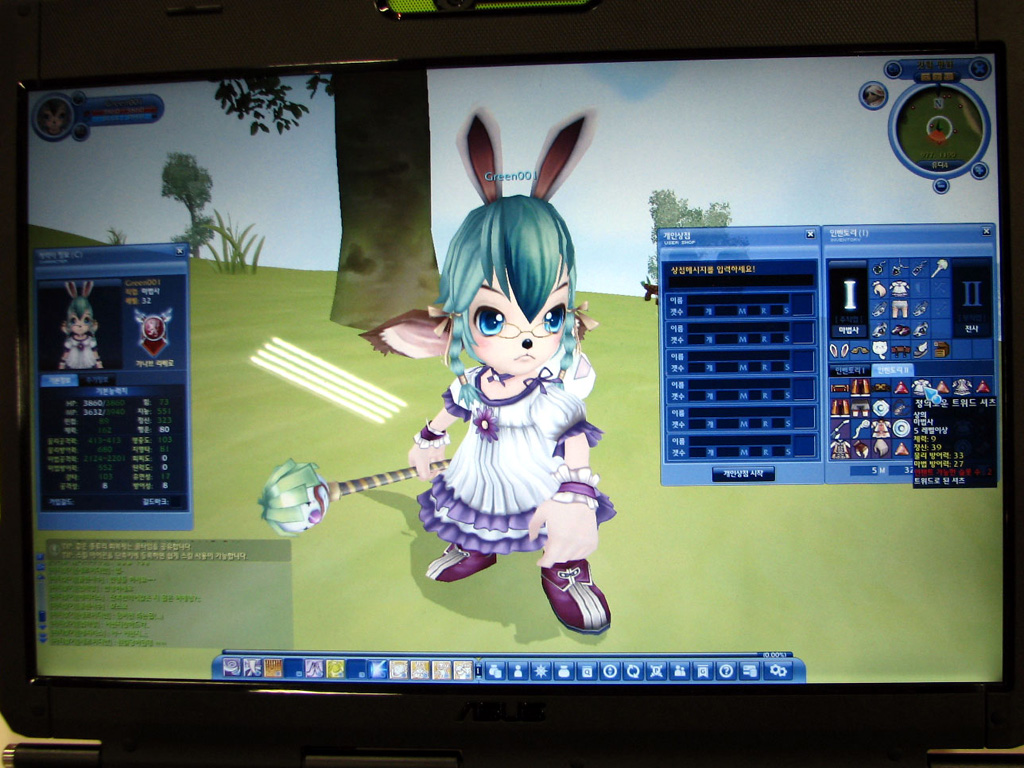Click the Green001 name above the character

coord(511,176)
